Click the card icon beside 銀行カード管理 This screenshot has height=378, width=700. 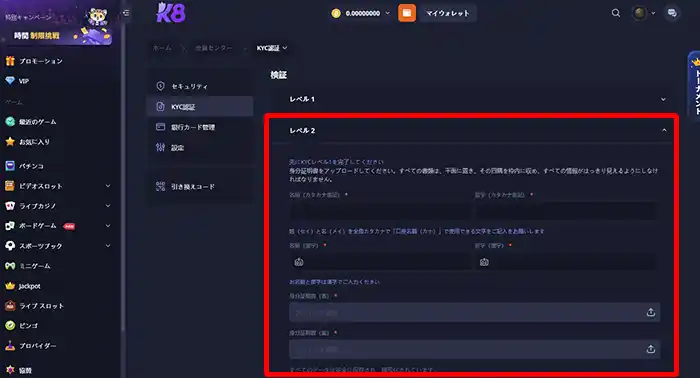[x=160, y=127]
